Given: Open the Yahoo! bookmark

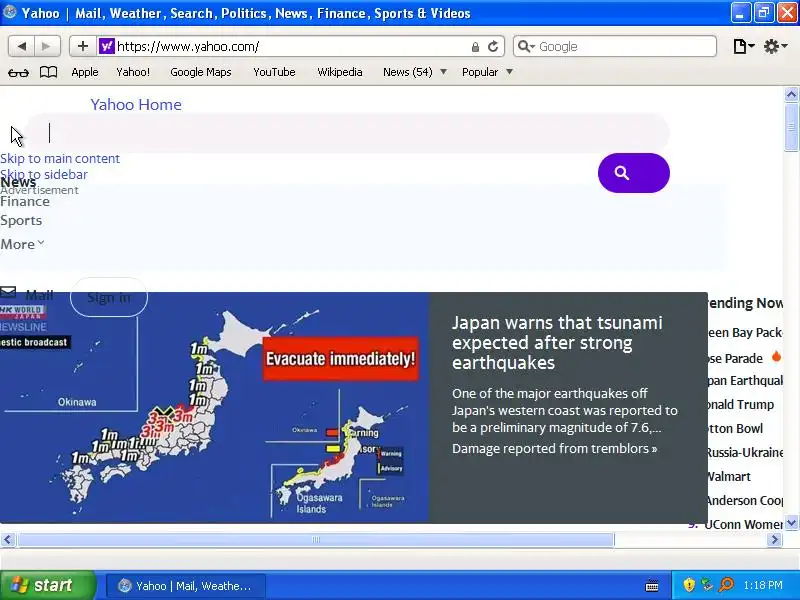Looking at the screenshot, I should pyautogui.click(x=133, y=72).
